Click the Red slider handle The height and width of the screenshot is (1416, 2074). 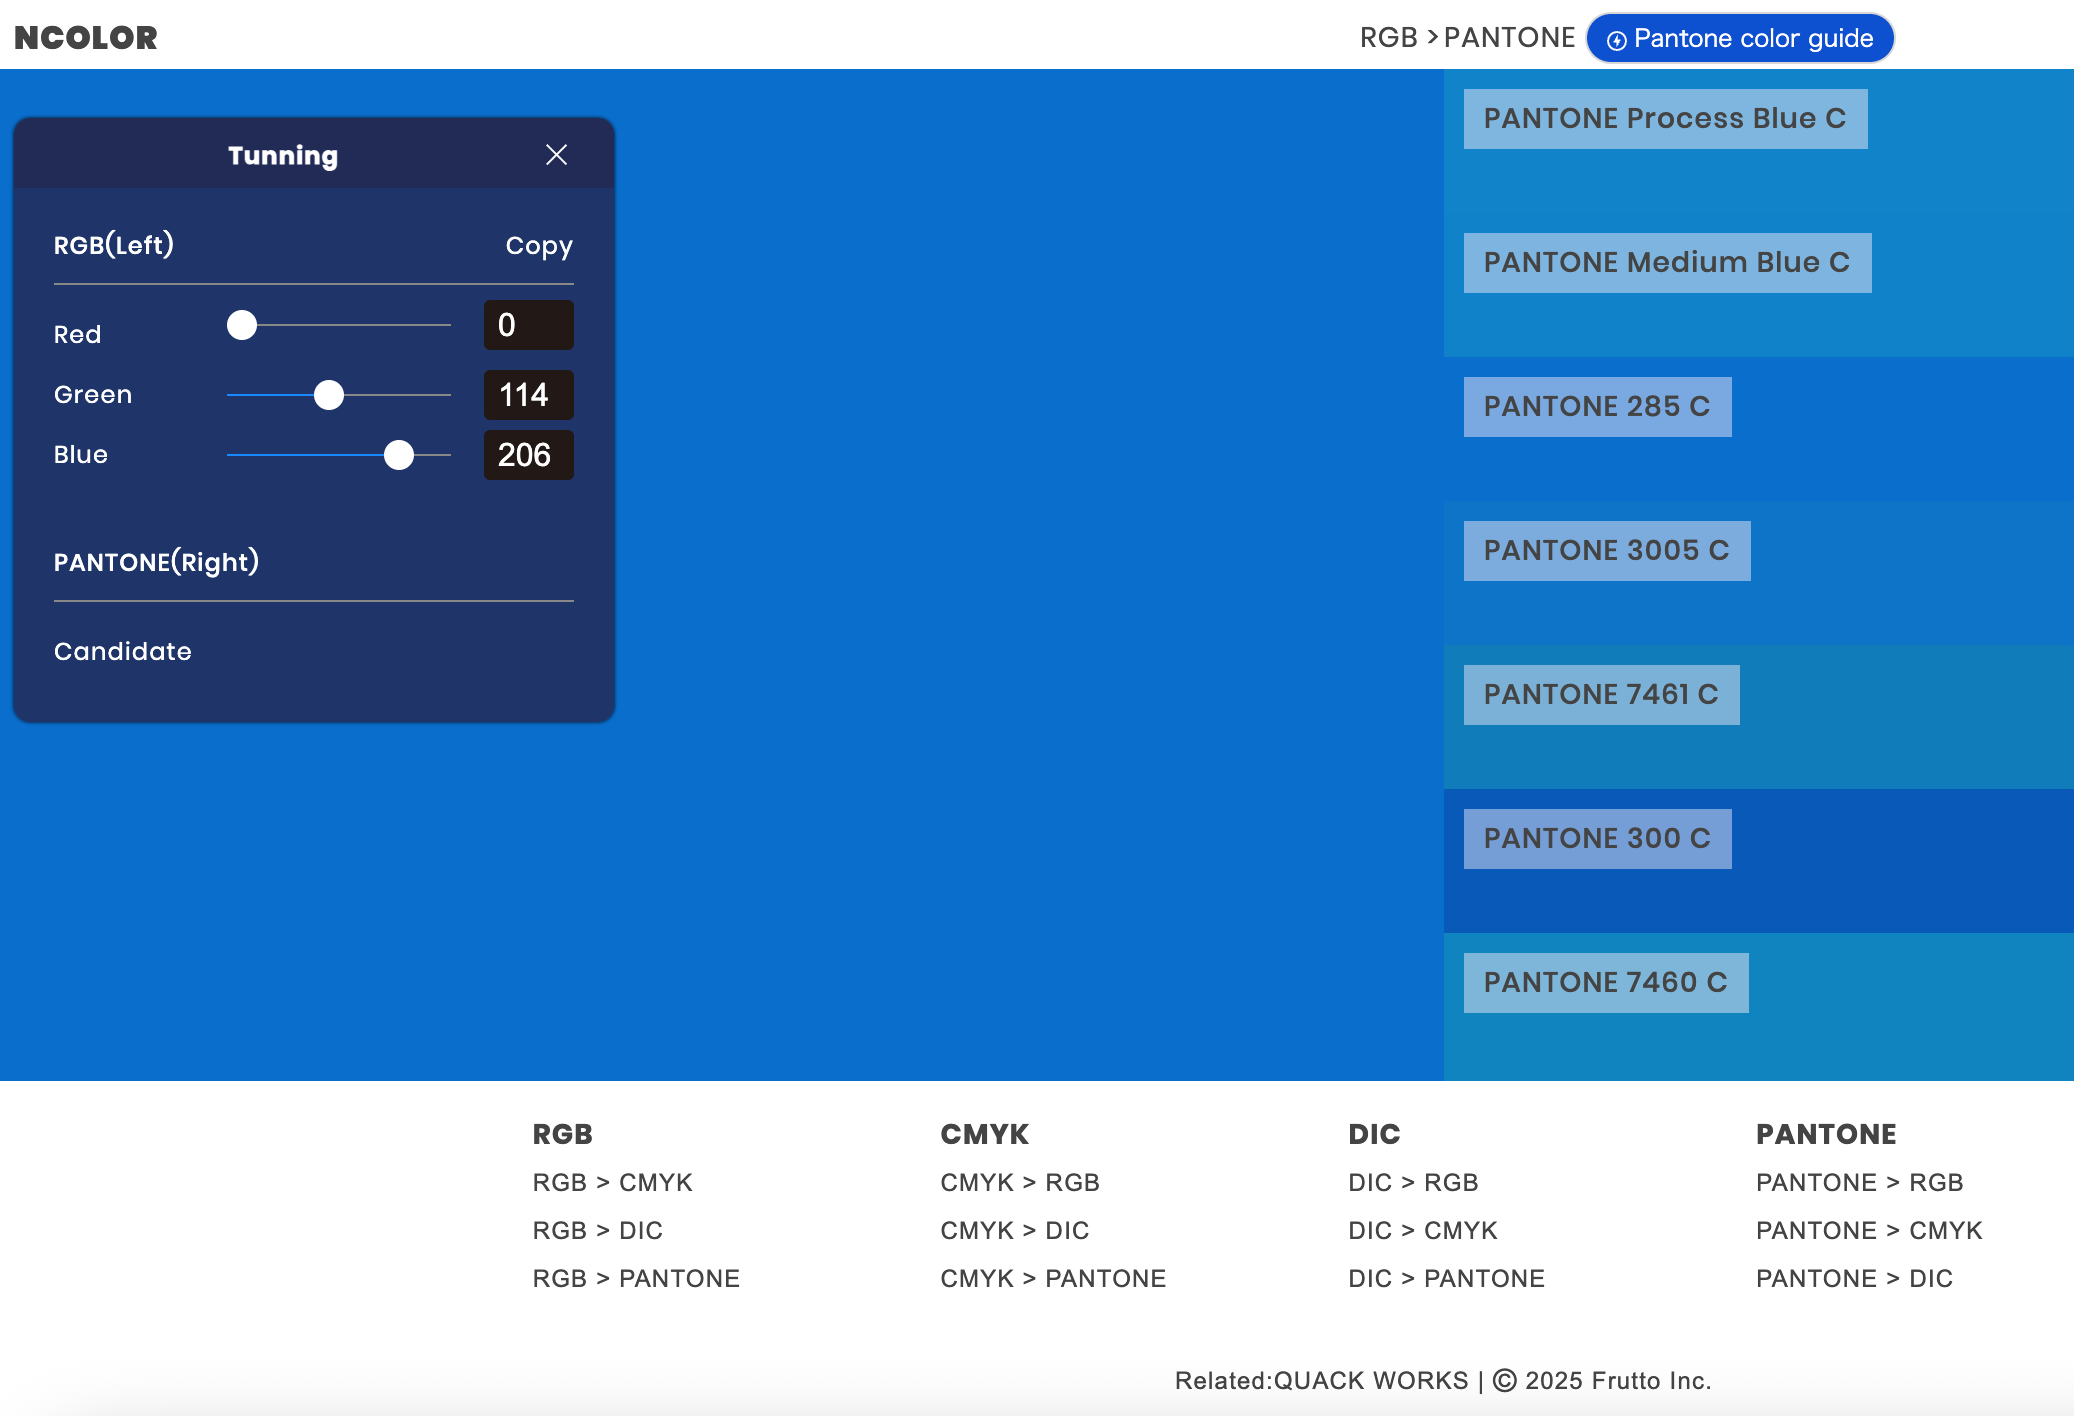pos(242,325)
